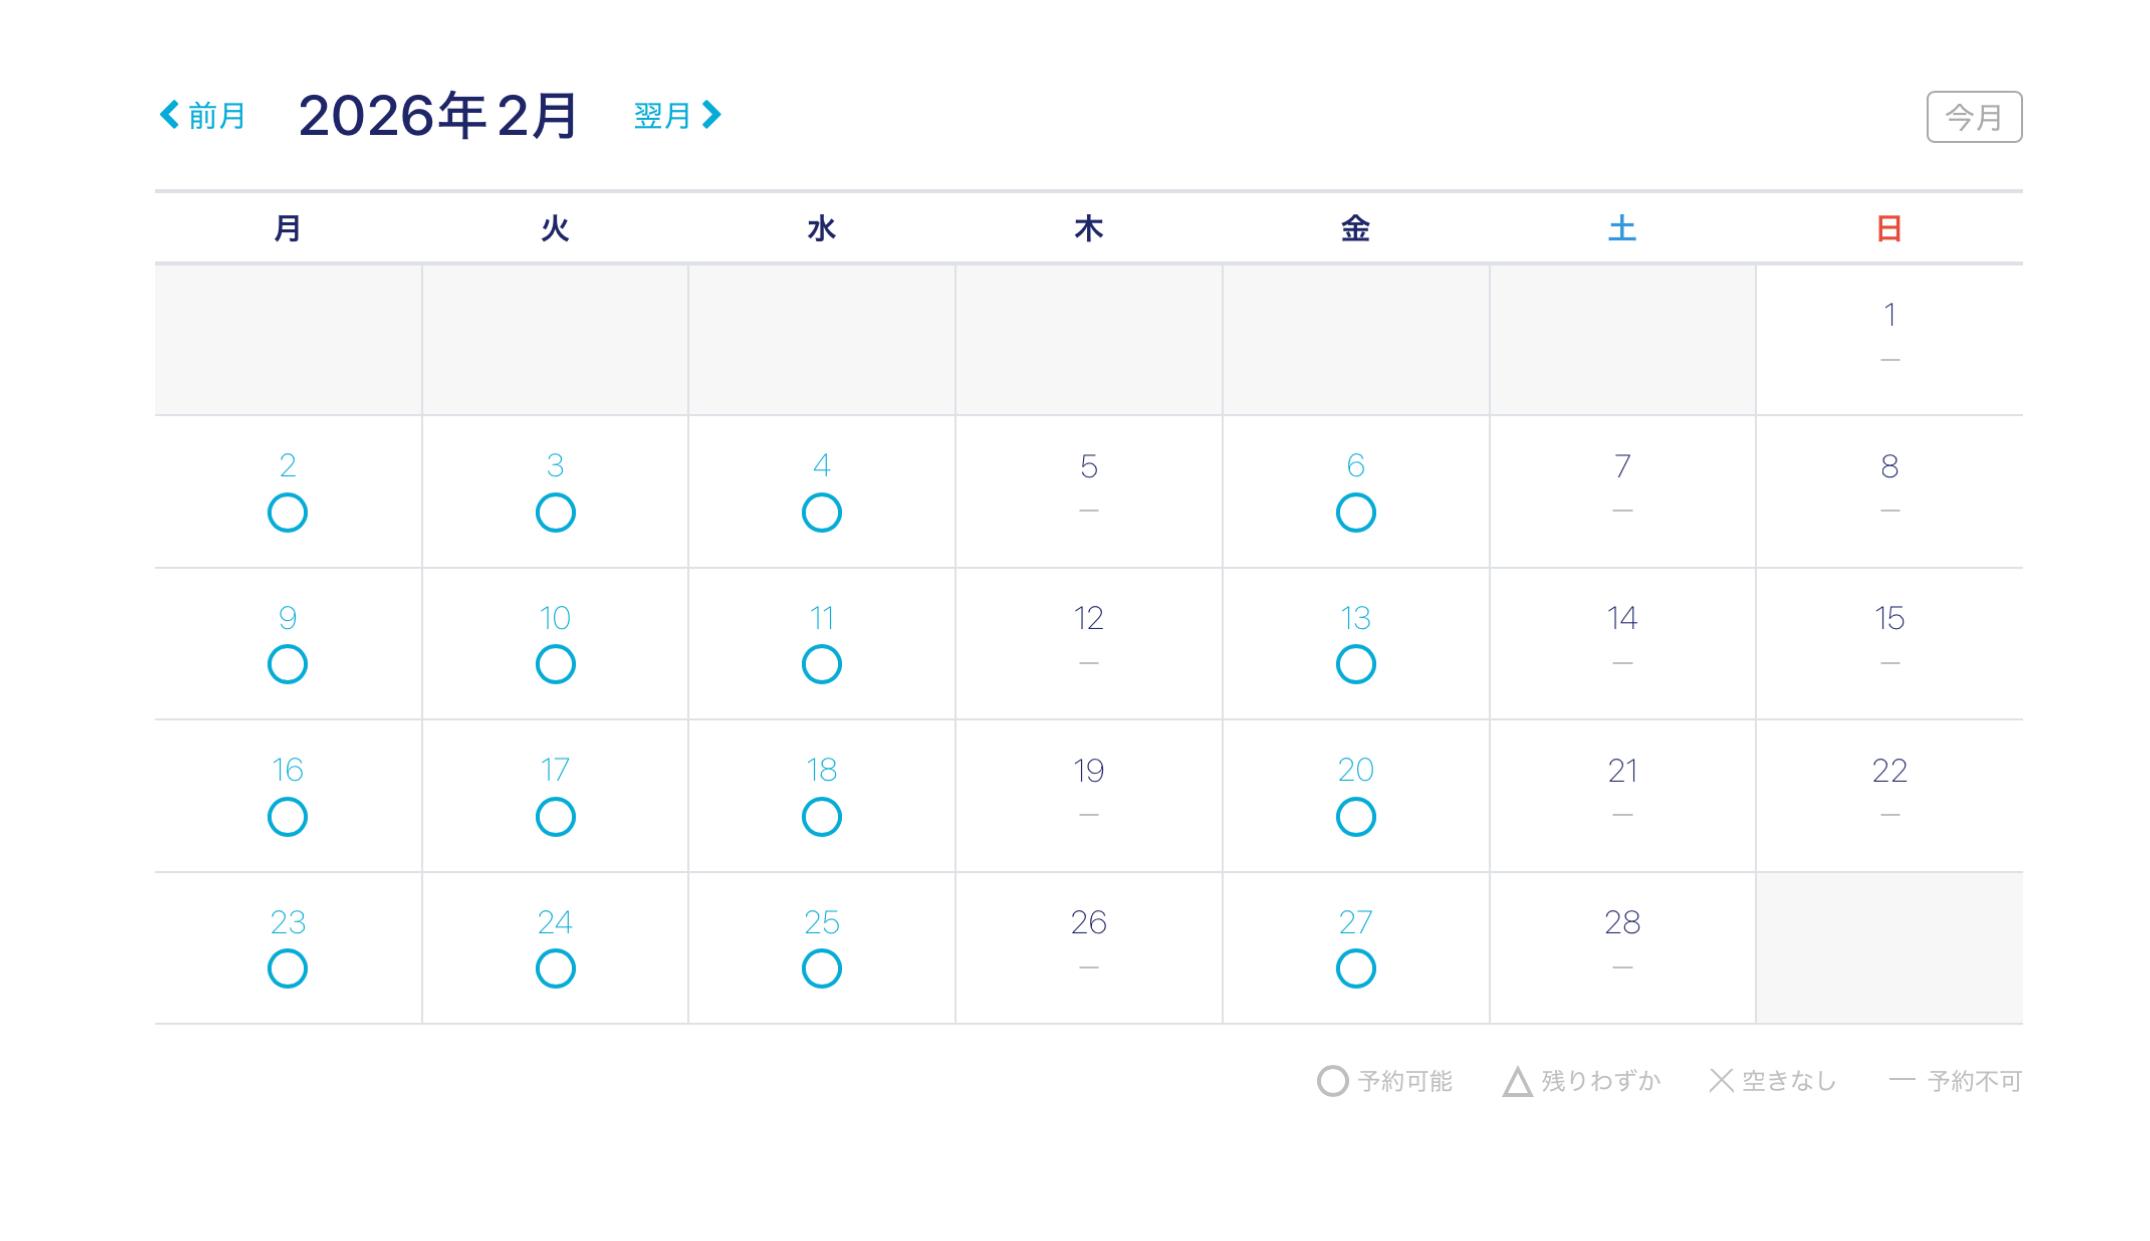Select the 日 Sunday column header
Viewport: 2150px width, 1241px height.
click(x=1889, y=228)
